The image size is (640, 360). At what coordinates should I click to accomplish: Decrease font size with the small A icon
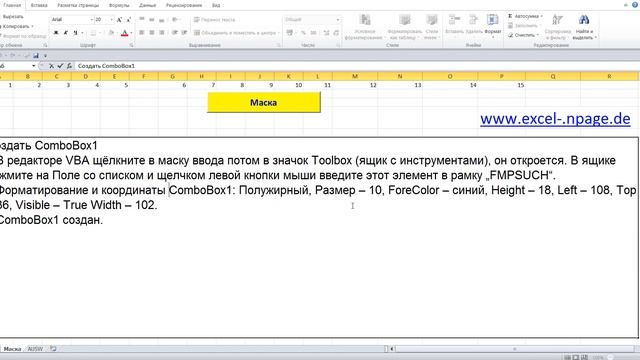tap(129, 20)
